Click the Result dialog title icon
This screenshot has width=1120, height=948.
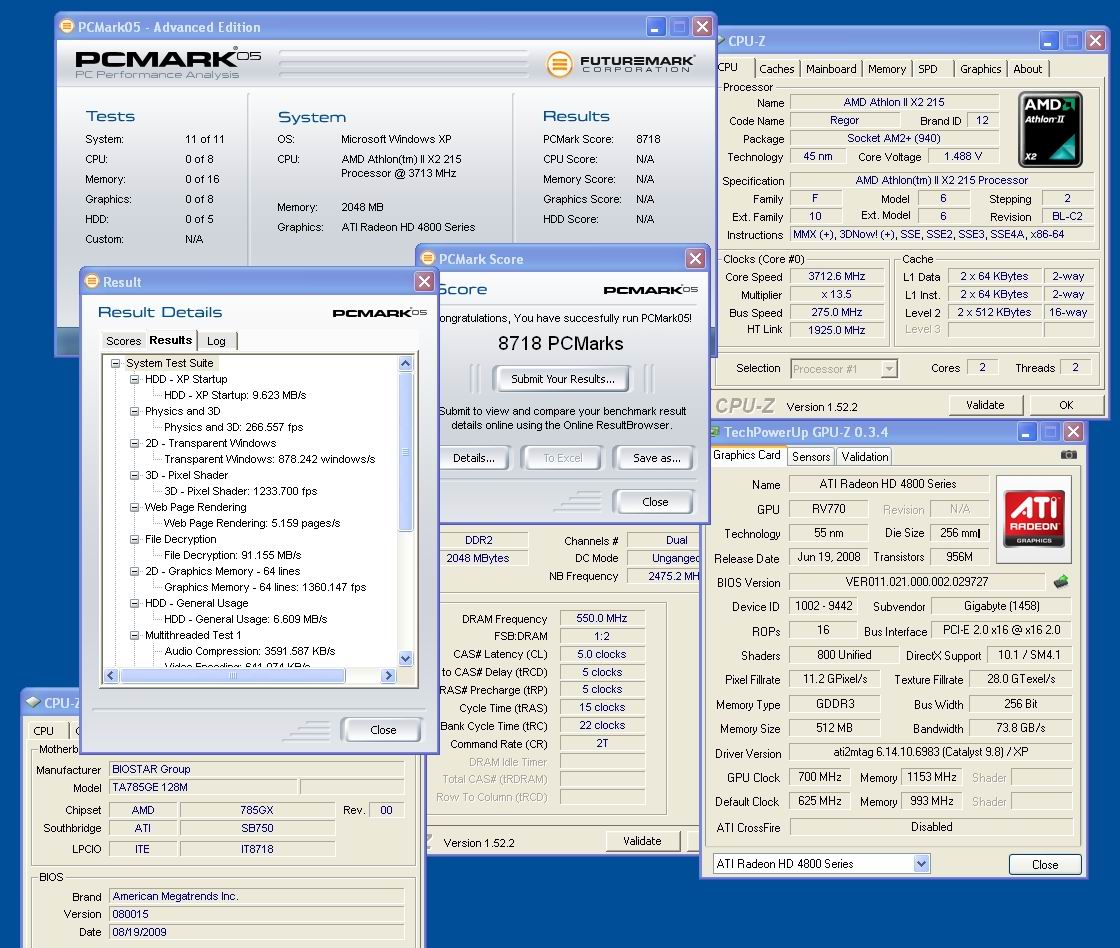pyautogui.click(x=92, y=281)
